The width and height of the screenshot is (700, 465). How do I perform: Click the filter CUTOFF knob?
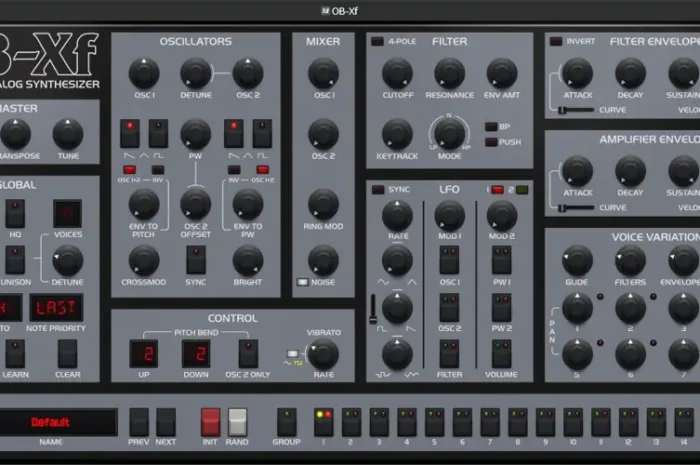click(x=397, y=74)
